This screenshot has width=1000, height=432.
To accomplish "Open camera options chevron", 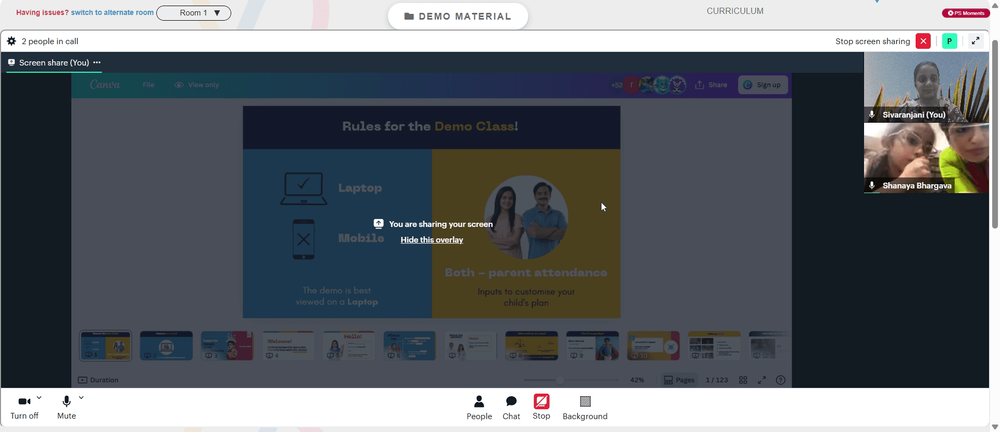I will pos(39,398).
